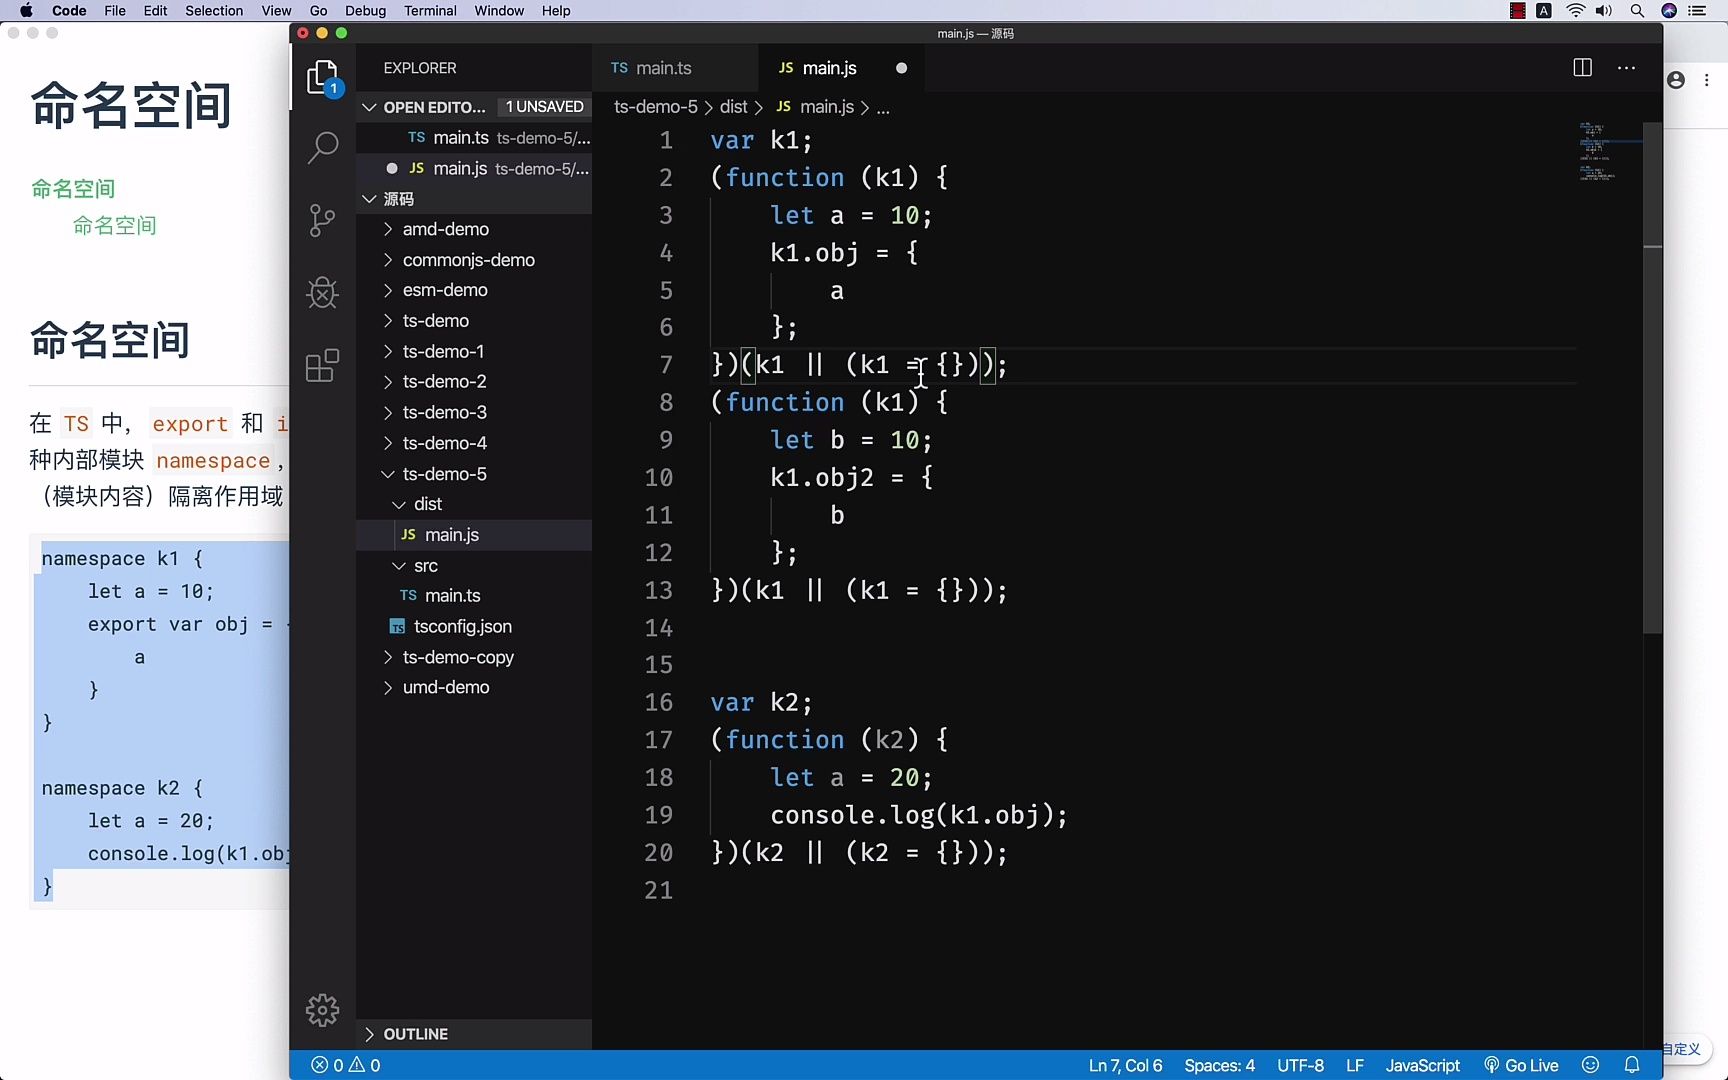
Task: Open the Debug bug icon
Action: click(x=322, y=292)
